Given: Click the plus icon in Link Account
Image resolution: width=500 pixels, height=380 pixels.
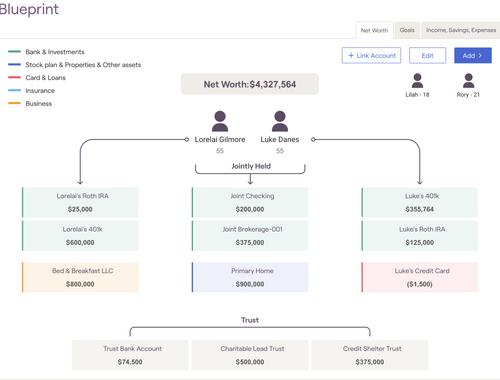Looking at the screenshot, I should click(x=351, y=55).
